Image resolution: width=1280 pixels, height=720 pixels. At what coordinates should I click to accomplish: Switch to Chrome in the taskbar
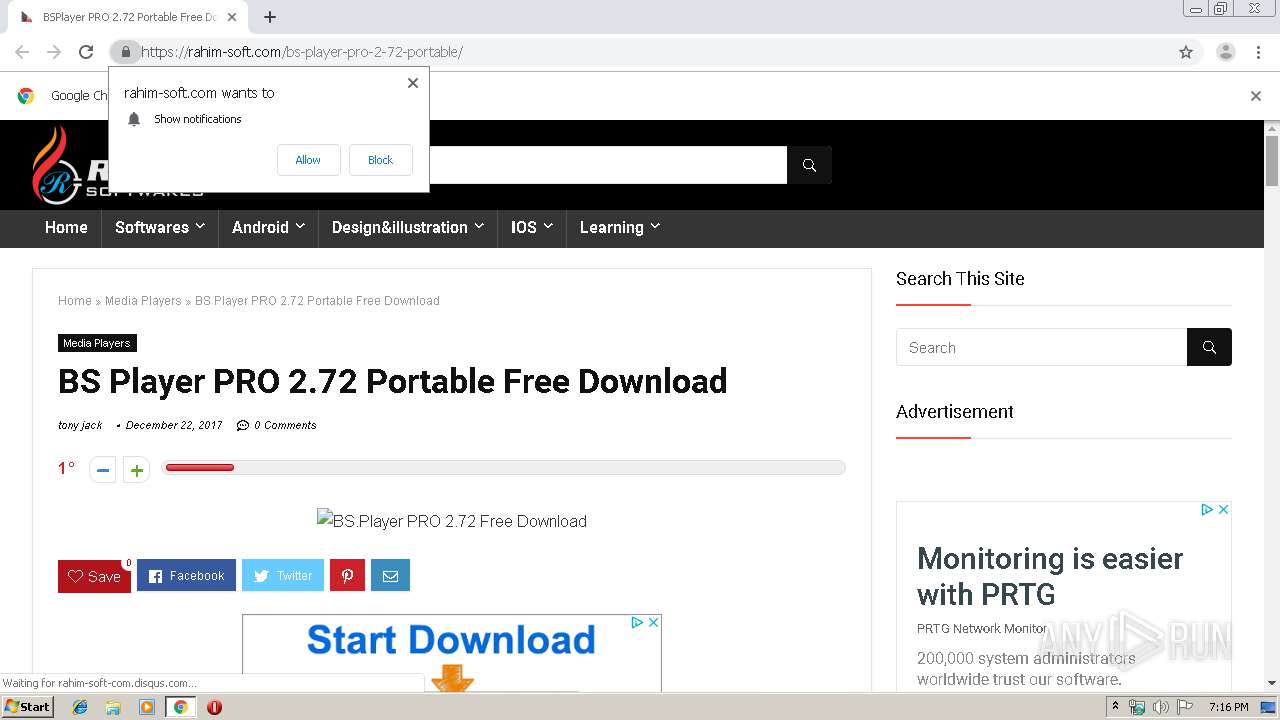point(180,707)
